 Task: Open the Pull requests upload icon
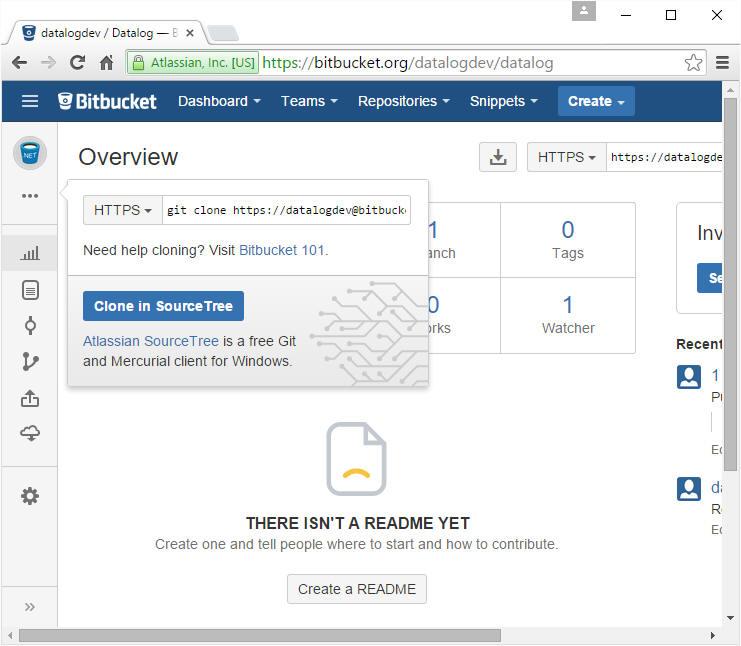[x=30, y=398]
